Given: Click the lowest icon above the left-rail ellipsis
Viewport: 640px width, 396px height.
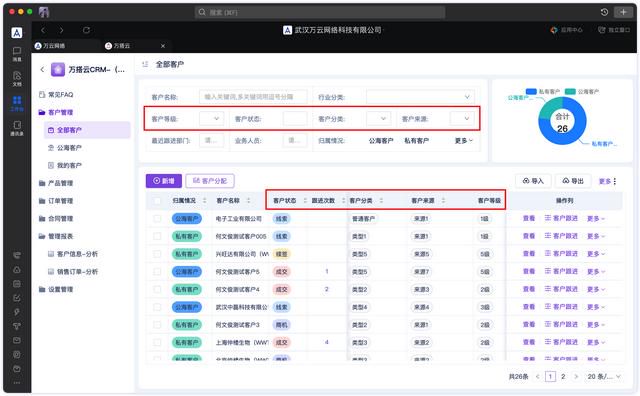Looking at the screenshot, I should [17, 369].
